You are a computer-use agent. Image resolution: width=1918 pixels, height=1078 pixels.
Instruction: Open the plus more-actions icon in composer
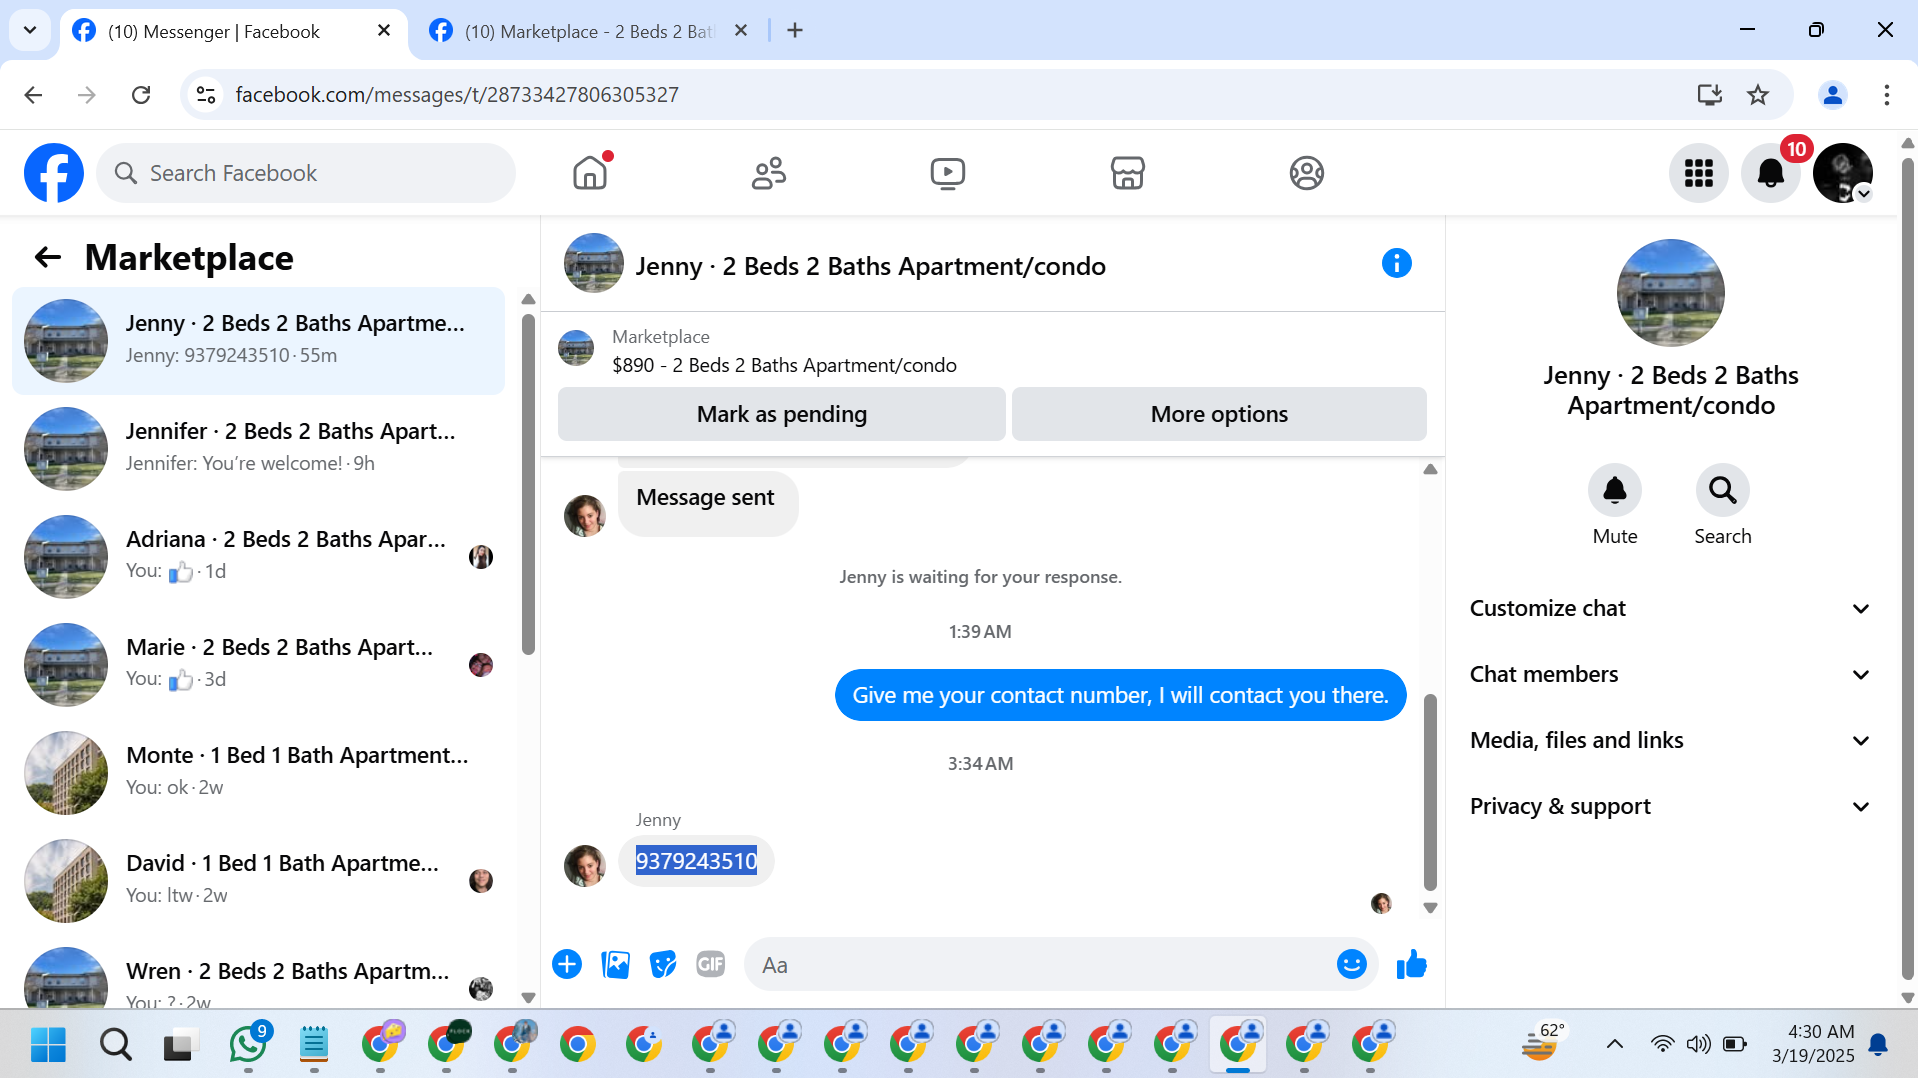point(567,964)
